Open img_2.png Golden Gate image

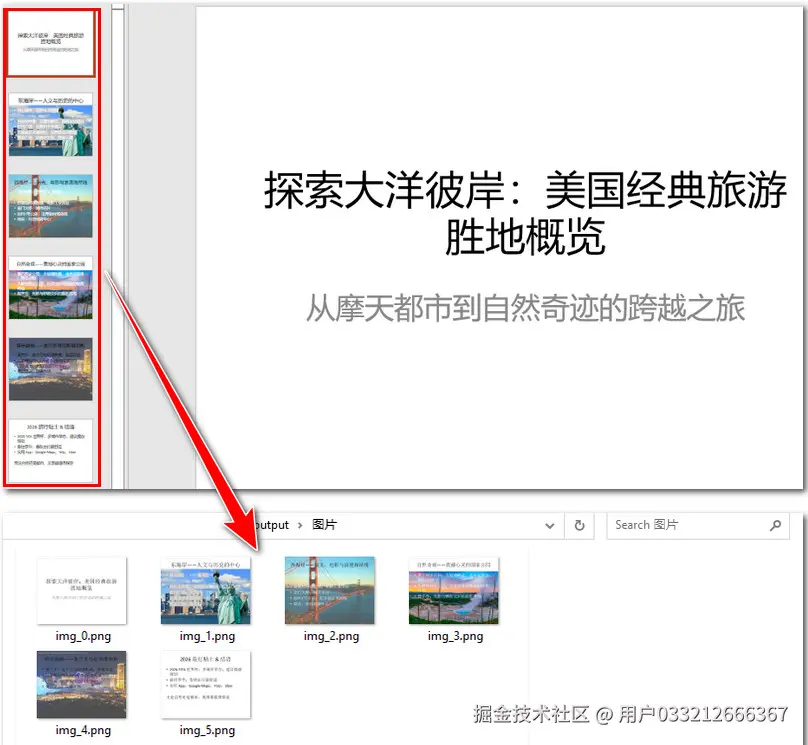click(x=329, y=590)
